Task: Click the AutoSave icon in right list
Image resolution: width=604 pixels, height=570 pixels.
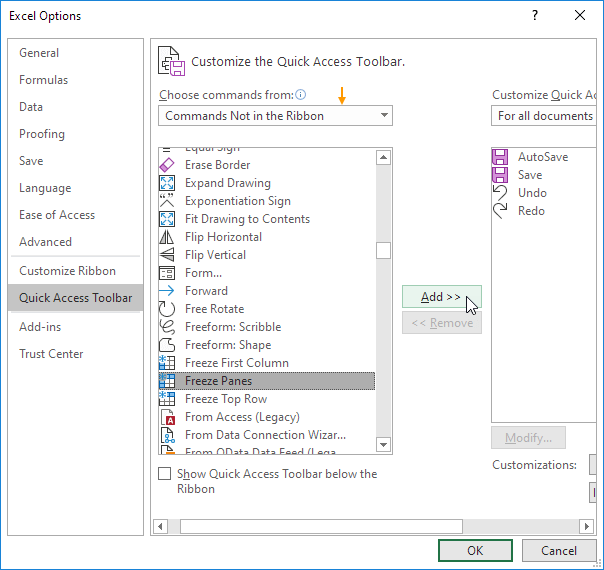Action: tap(500, 157)
